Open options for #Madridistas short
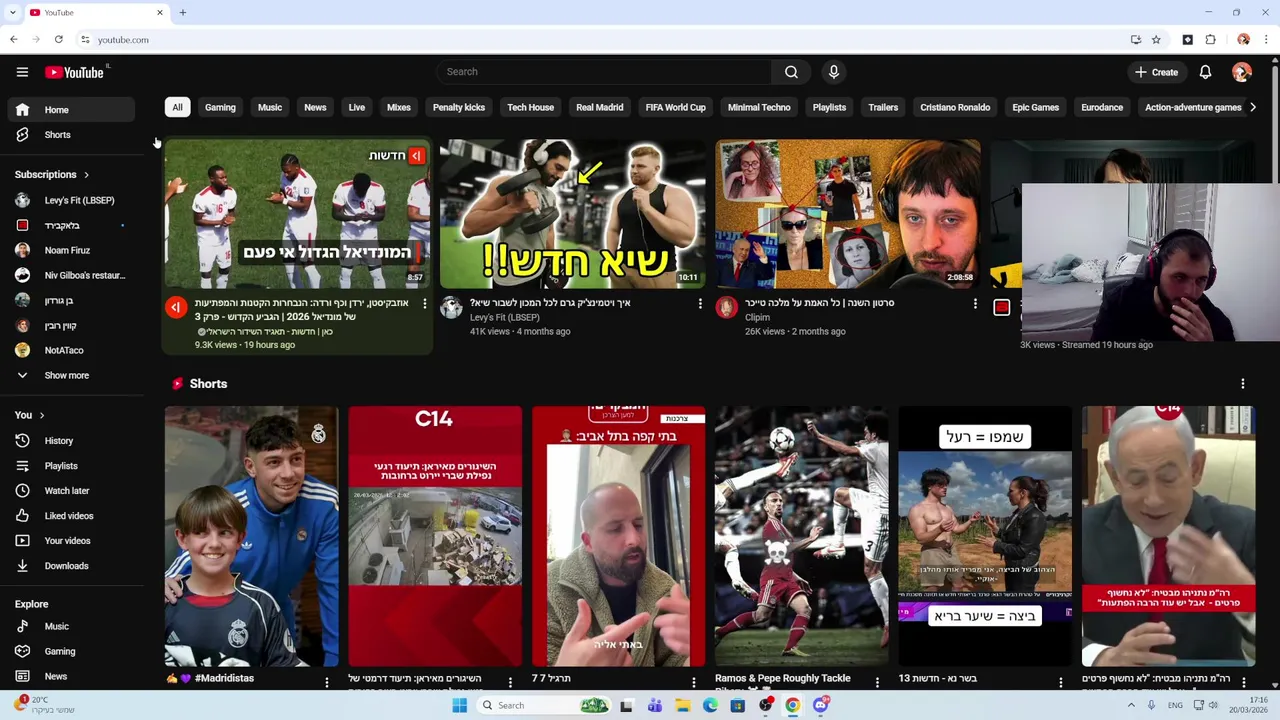Screen dimensions: 1280x720 click(327, 682)
